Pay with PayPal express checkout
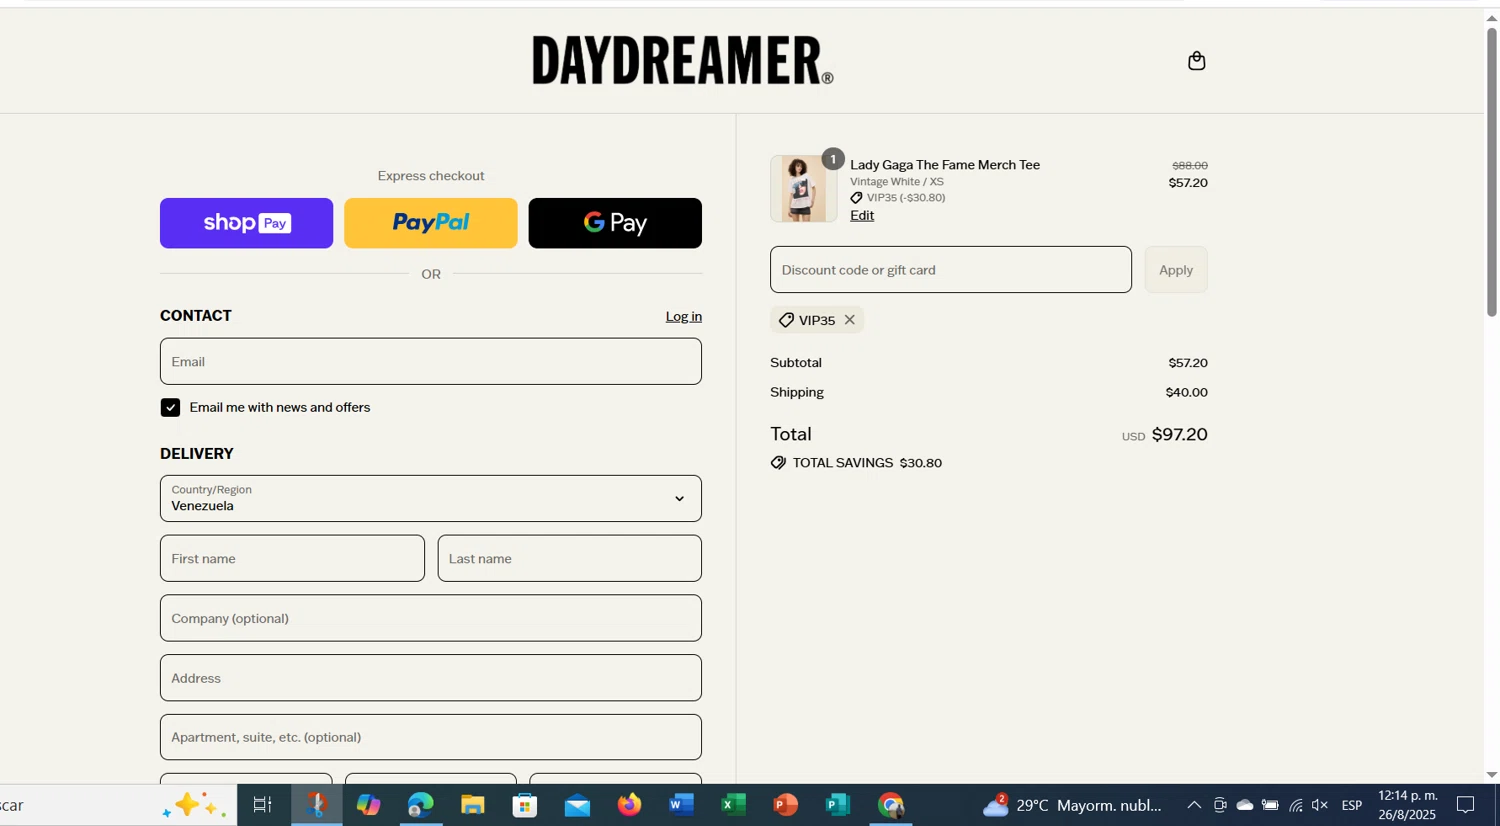The image size is (1500, 826). pos(431,223)
